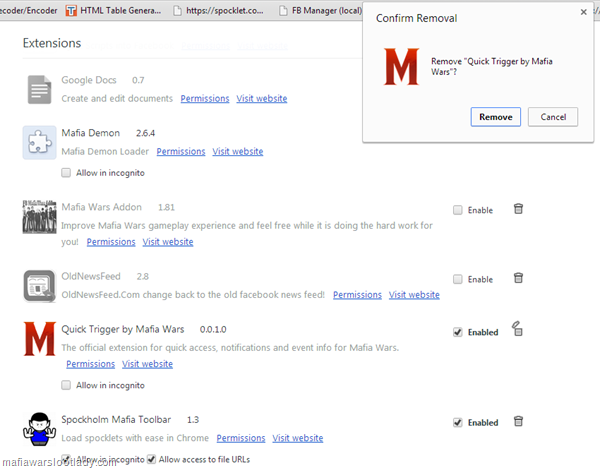Click Spockholm Mafia Toolbar icon
The width and height of the screenshot is (600, 468).
[x=39, y=429]
